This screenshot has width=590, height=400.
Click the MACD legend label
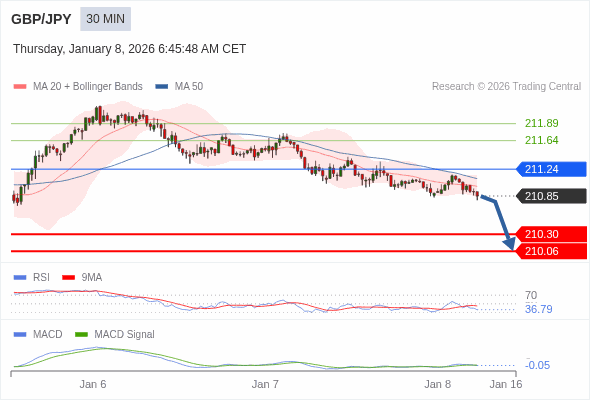click(x=48, y=334)
